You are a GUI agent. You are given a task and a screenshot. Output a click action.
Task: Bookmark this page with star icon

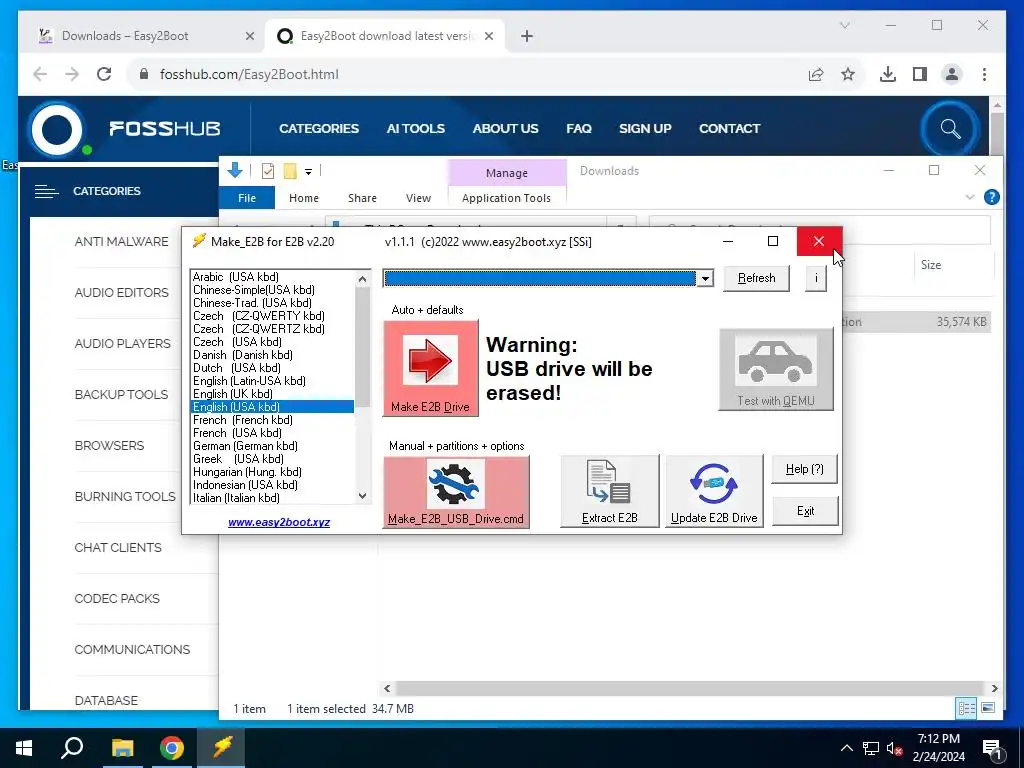(848, 74)
